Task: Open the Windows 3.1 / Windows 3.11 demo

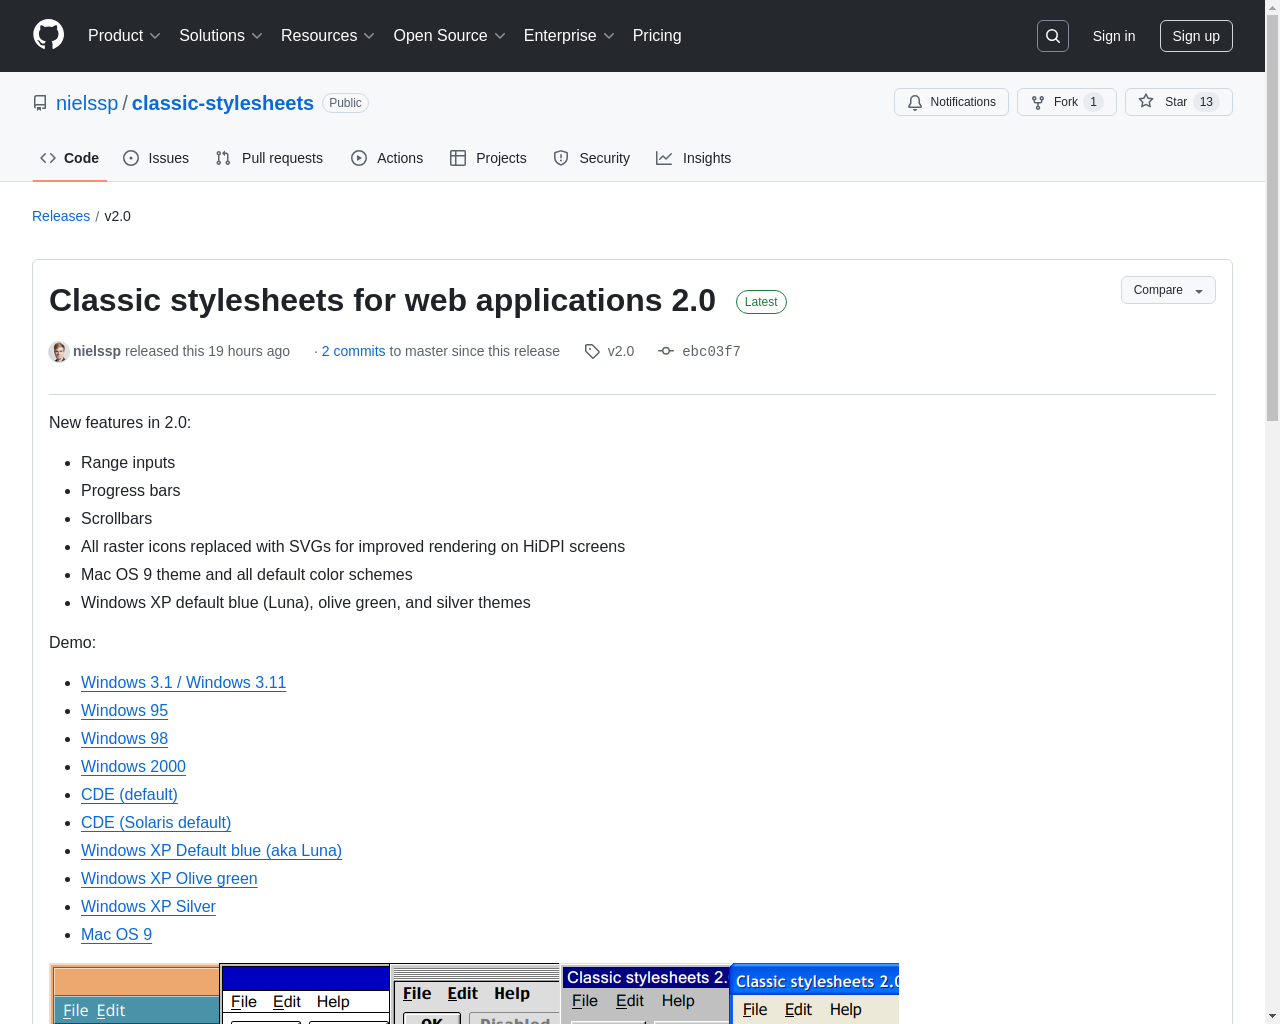Action: pos(183,682)
